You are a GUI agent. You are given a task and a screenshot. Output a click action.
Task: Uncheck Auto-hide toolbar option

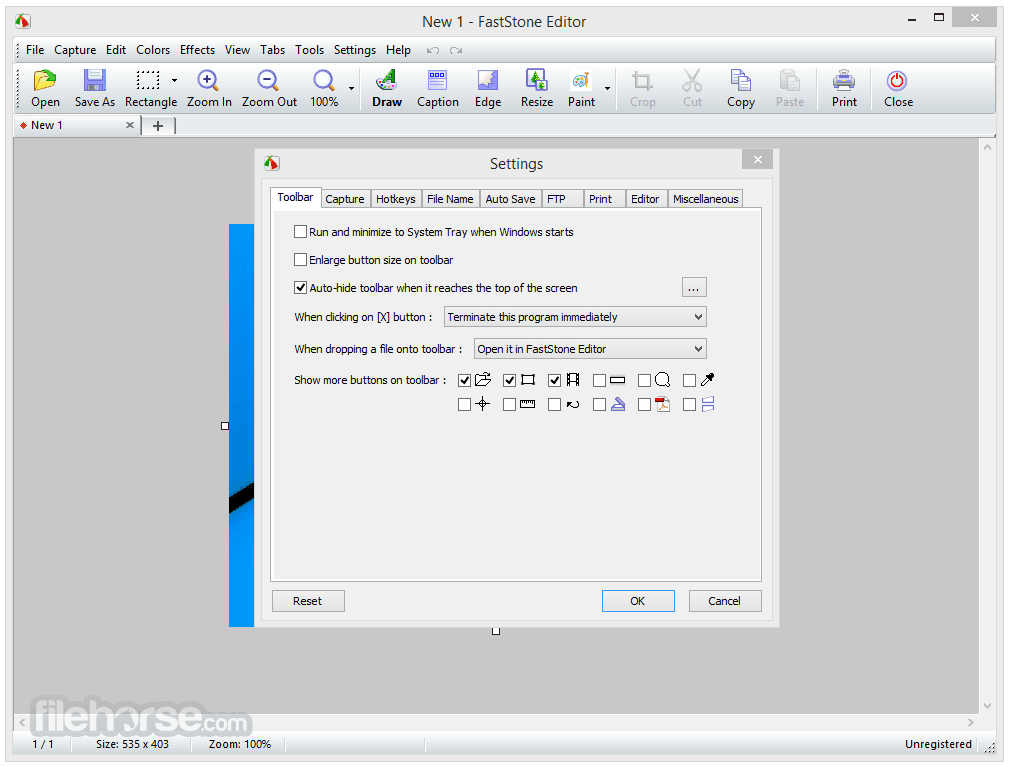tap(300, 288)
